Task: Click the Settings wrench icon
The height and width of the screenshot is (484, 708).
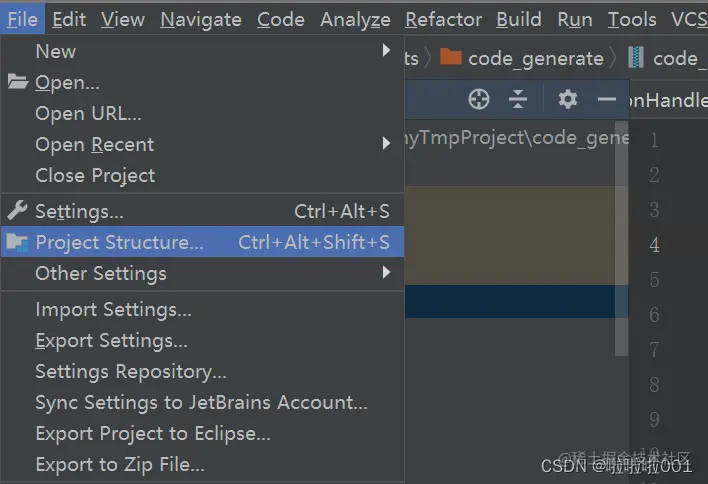Action: point(17,211)
